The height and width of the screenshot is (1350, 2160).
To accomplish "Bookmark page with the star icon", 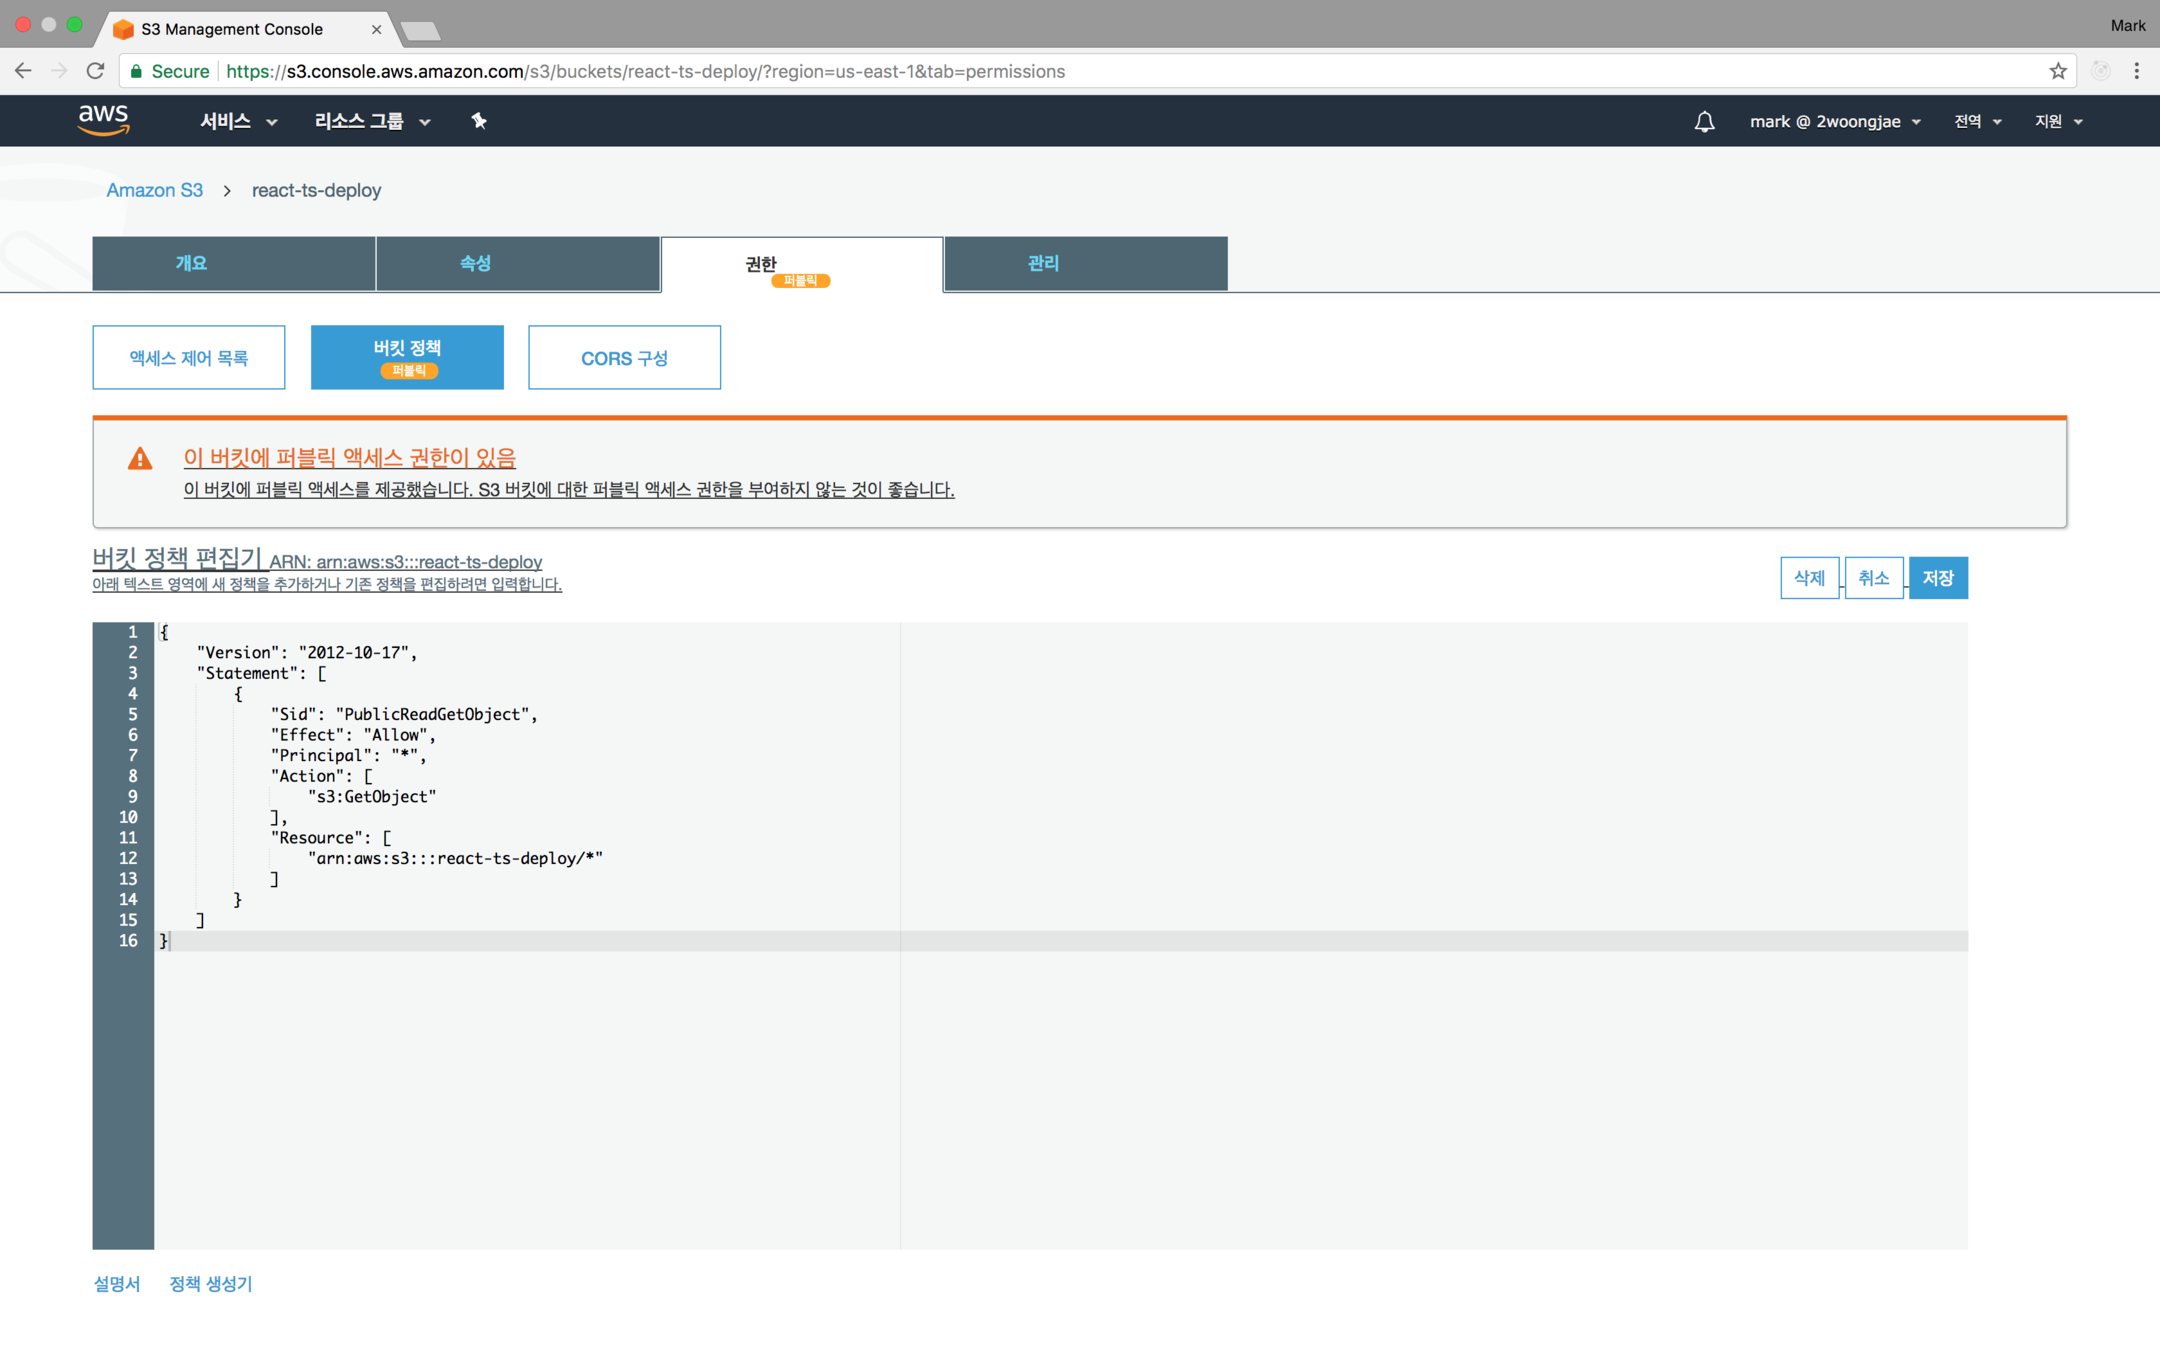I will click(x=2057, y=71).
